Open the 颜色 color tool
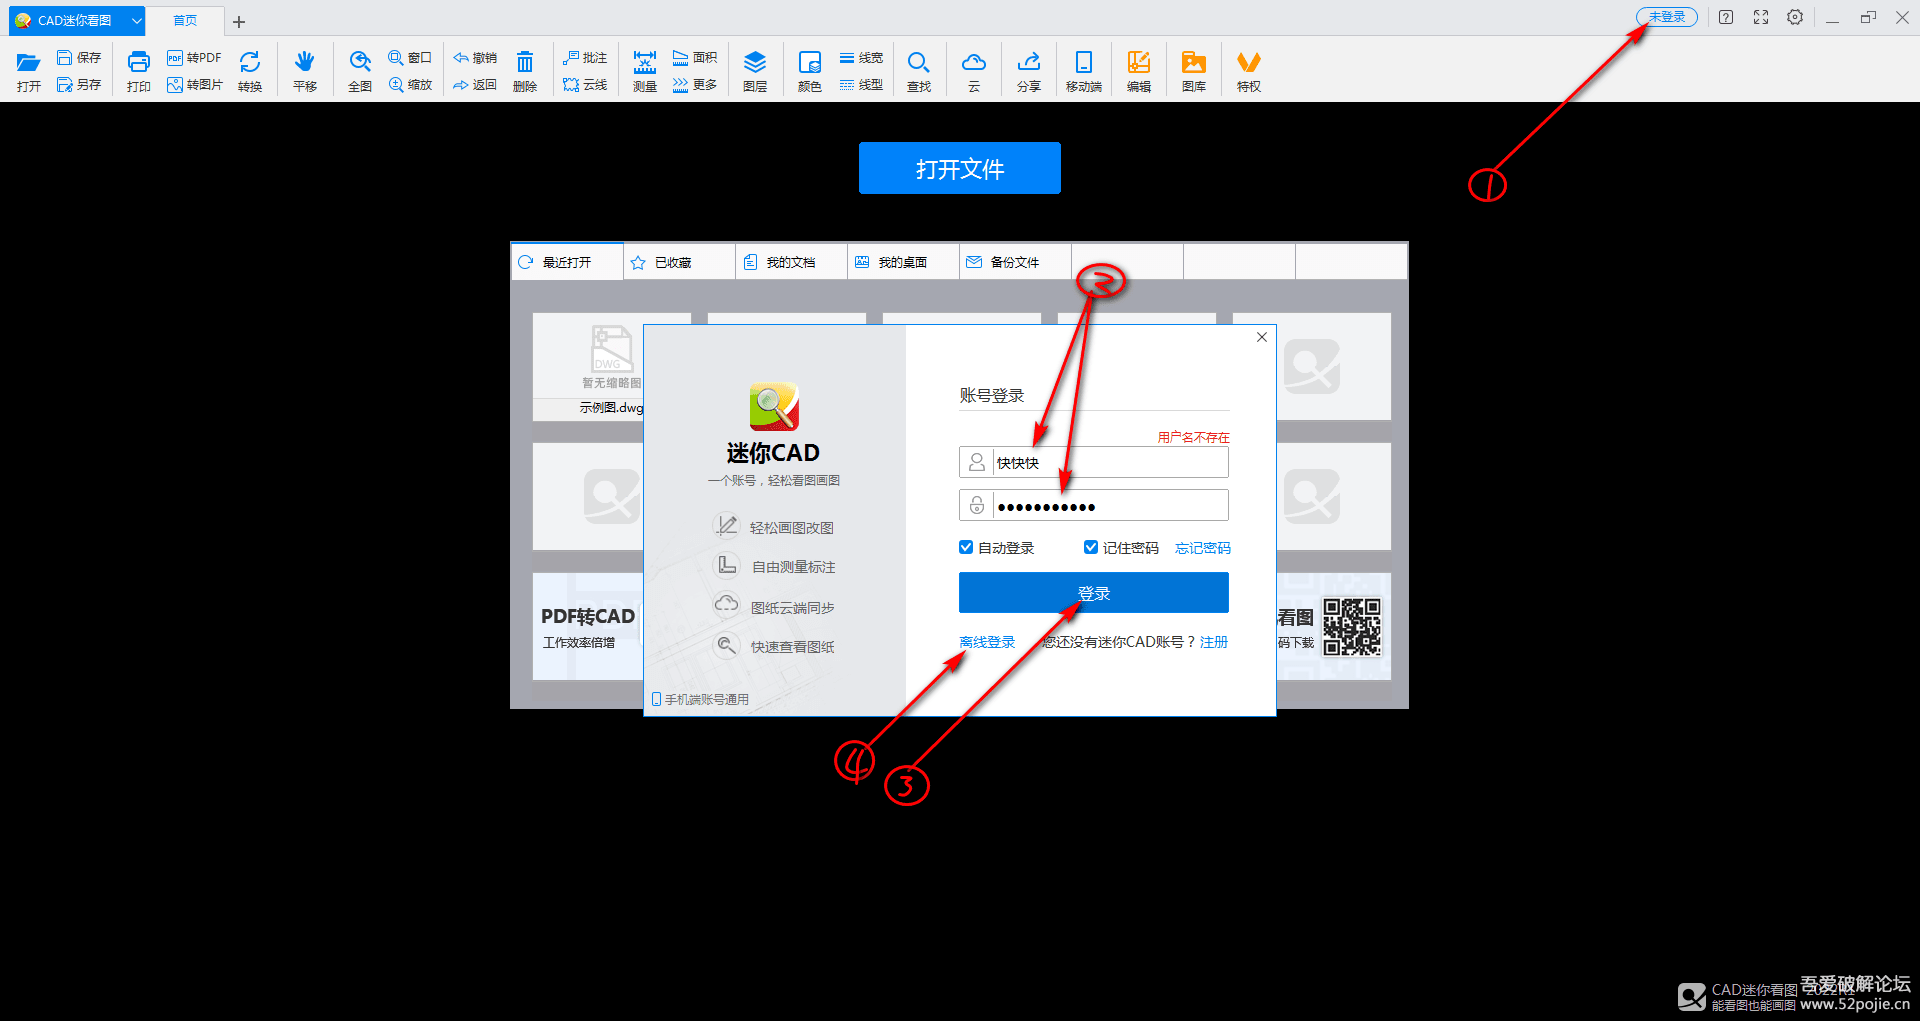Viewport: 1920px width, 1021px height. (810, 71)
